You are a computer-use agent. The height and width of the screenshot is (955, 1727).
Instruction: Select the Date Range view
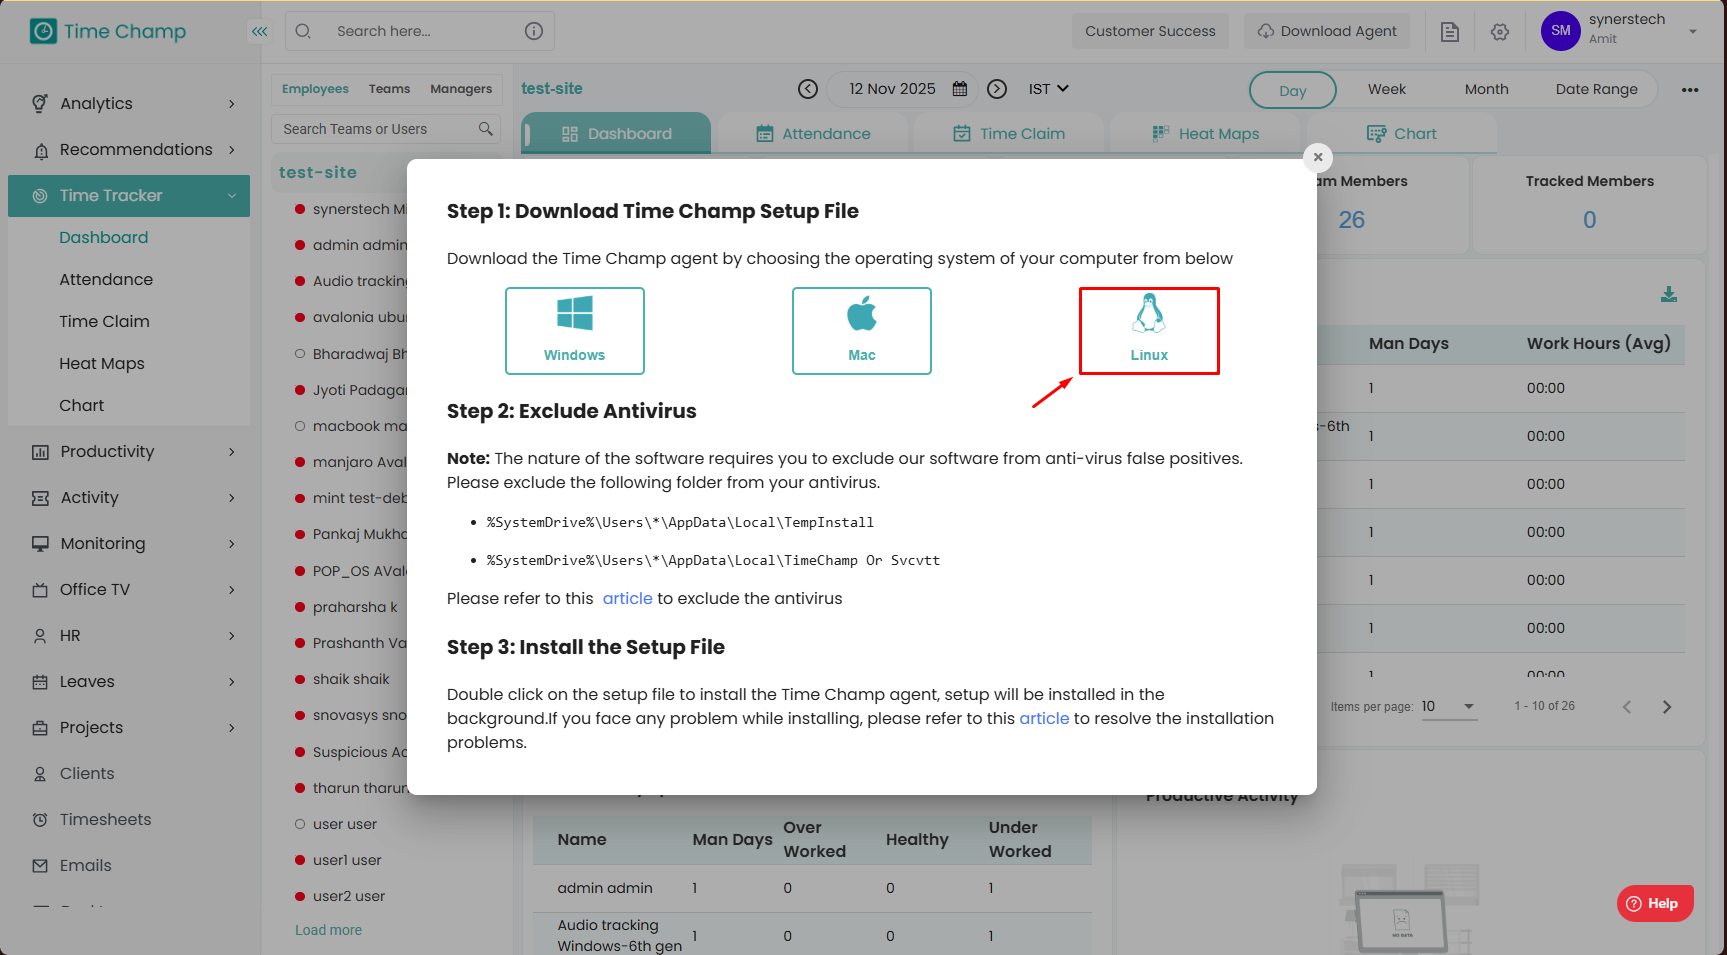click(1597, 89)
